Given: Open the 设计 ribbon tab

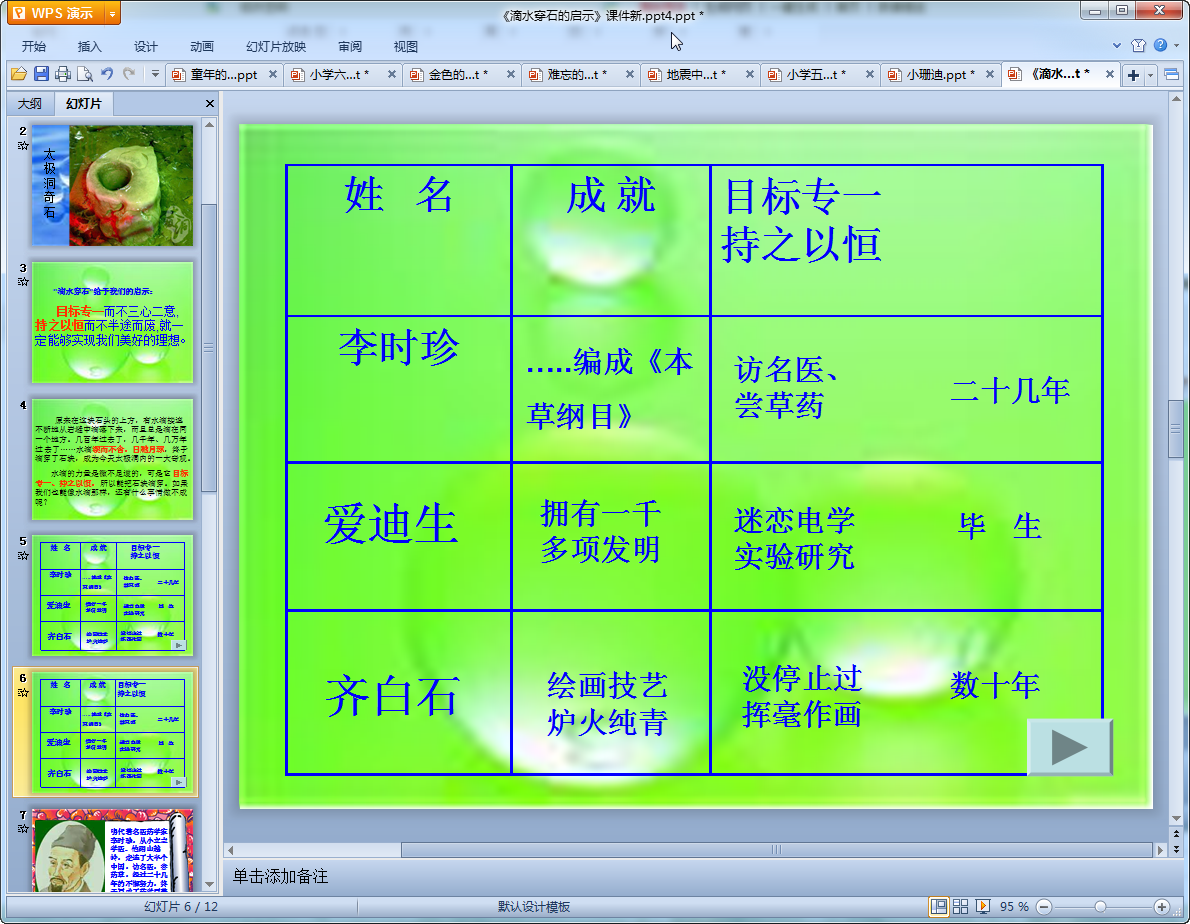Looking at the screenshot, I should pyautogui.click(x=146, y=46).
